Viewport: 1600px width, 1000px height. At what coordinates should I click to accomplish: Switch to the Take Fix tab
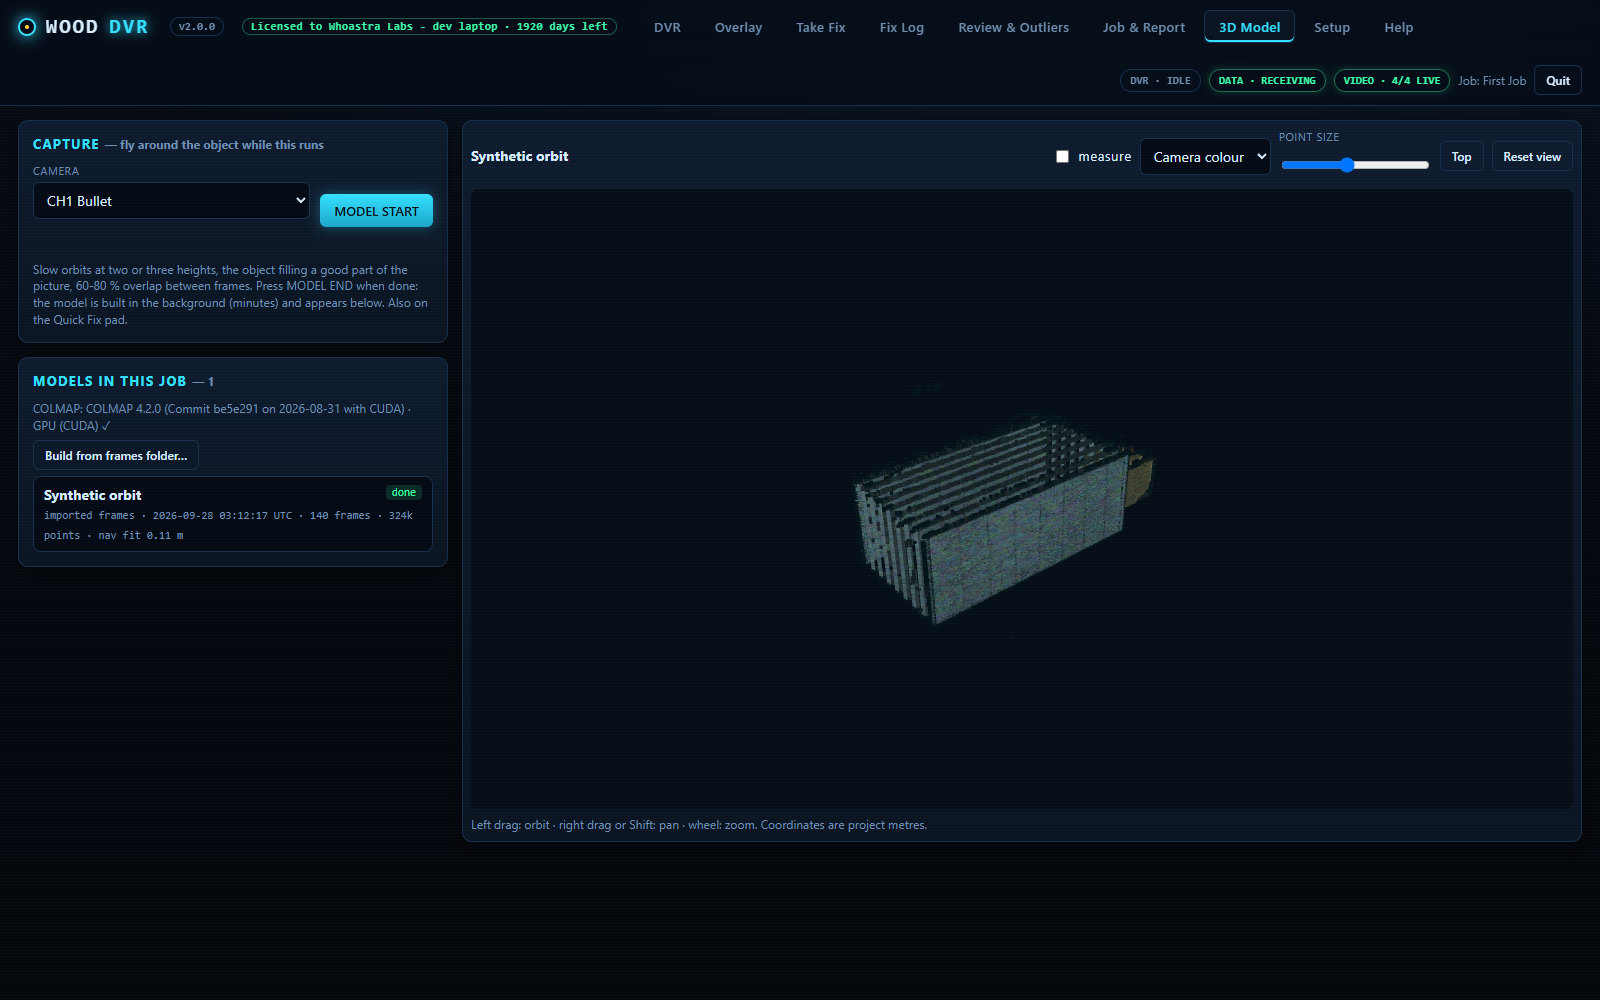820,27
